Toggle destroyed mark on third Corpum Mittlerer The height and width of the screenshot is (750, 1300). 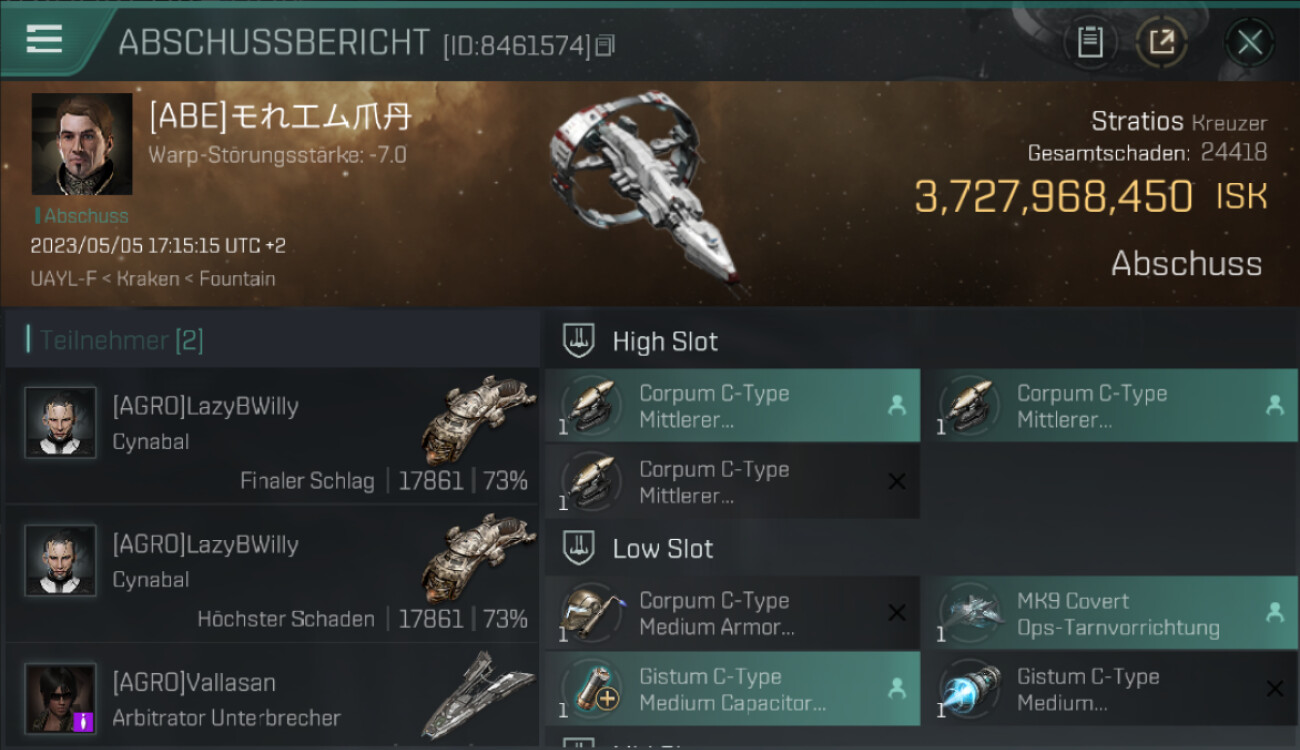coord(897,482)
